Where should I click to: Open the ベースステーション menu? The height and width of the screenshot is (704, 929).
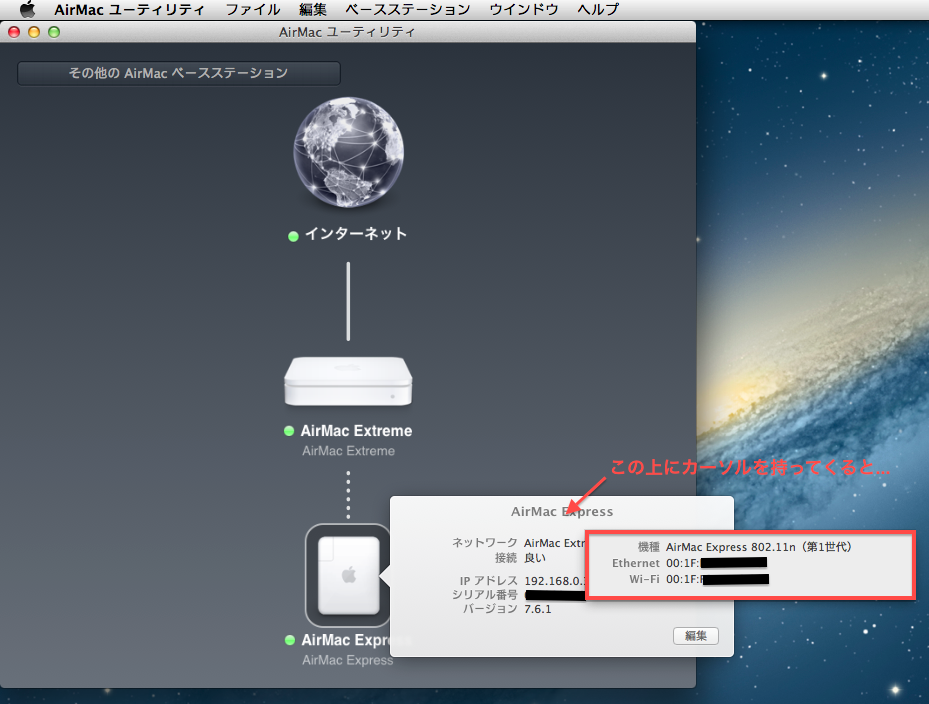click(x=408, y=9)
